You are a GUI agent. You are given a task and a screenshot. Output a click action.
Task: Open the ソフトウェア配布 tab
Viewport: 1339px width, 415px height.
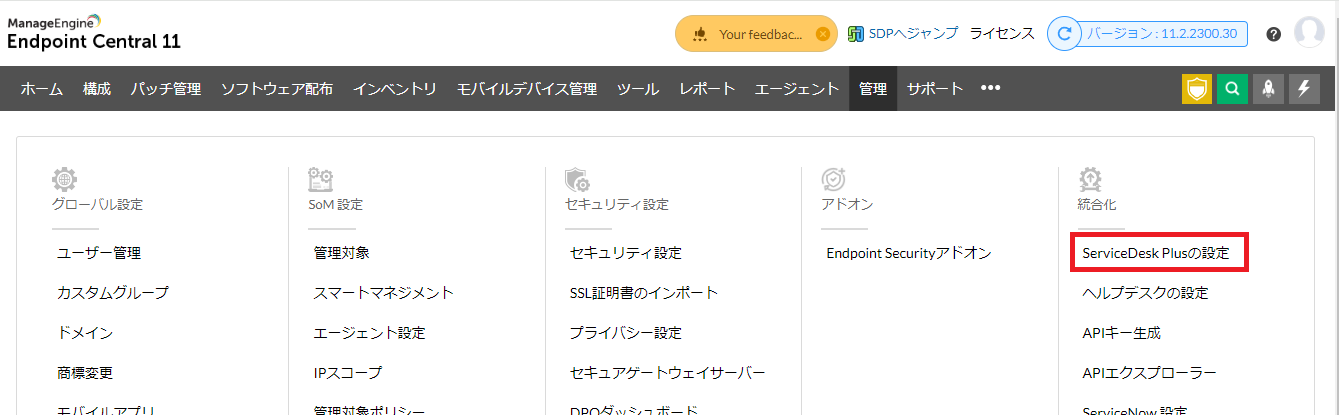point(277,89)
